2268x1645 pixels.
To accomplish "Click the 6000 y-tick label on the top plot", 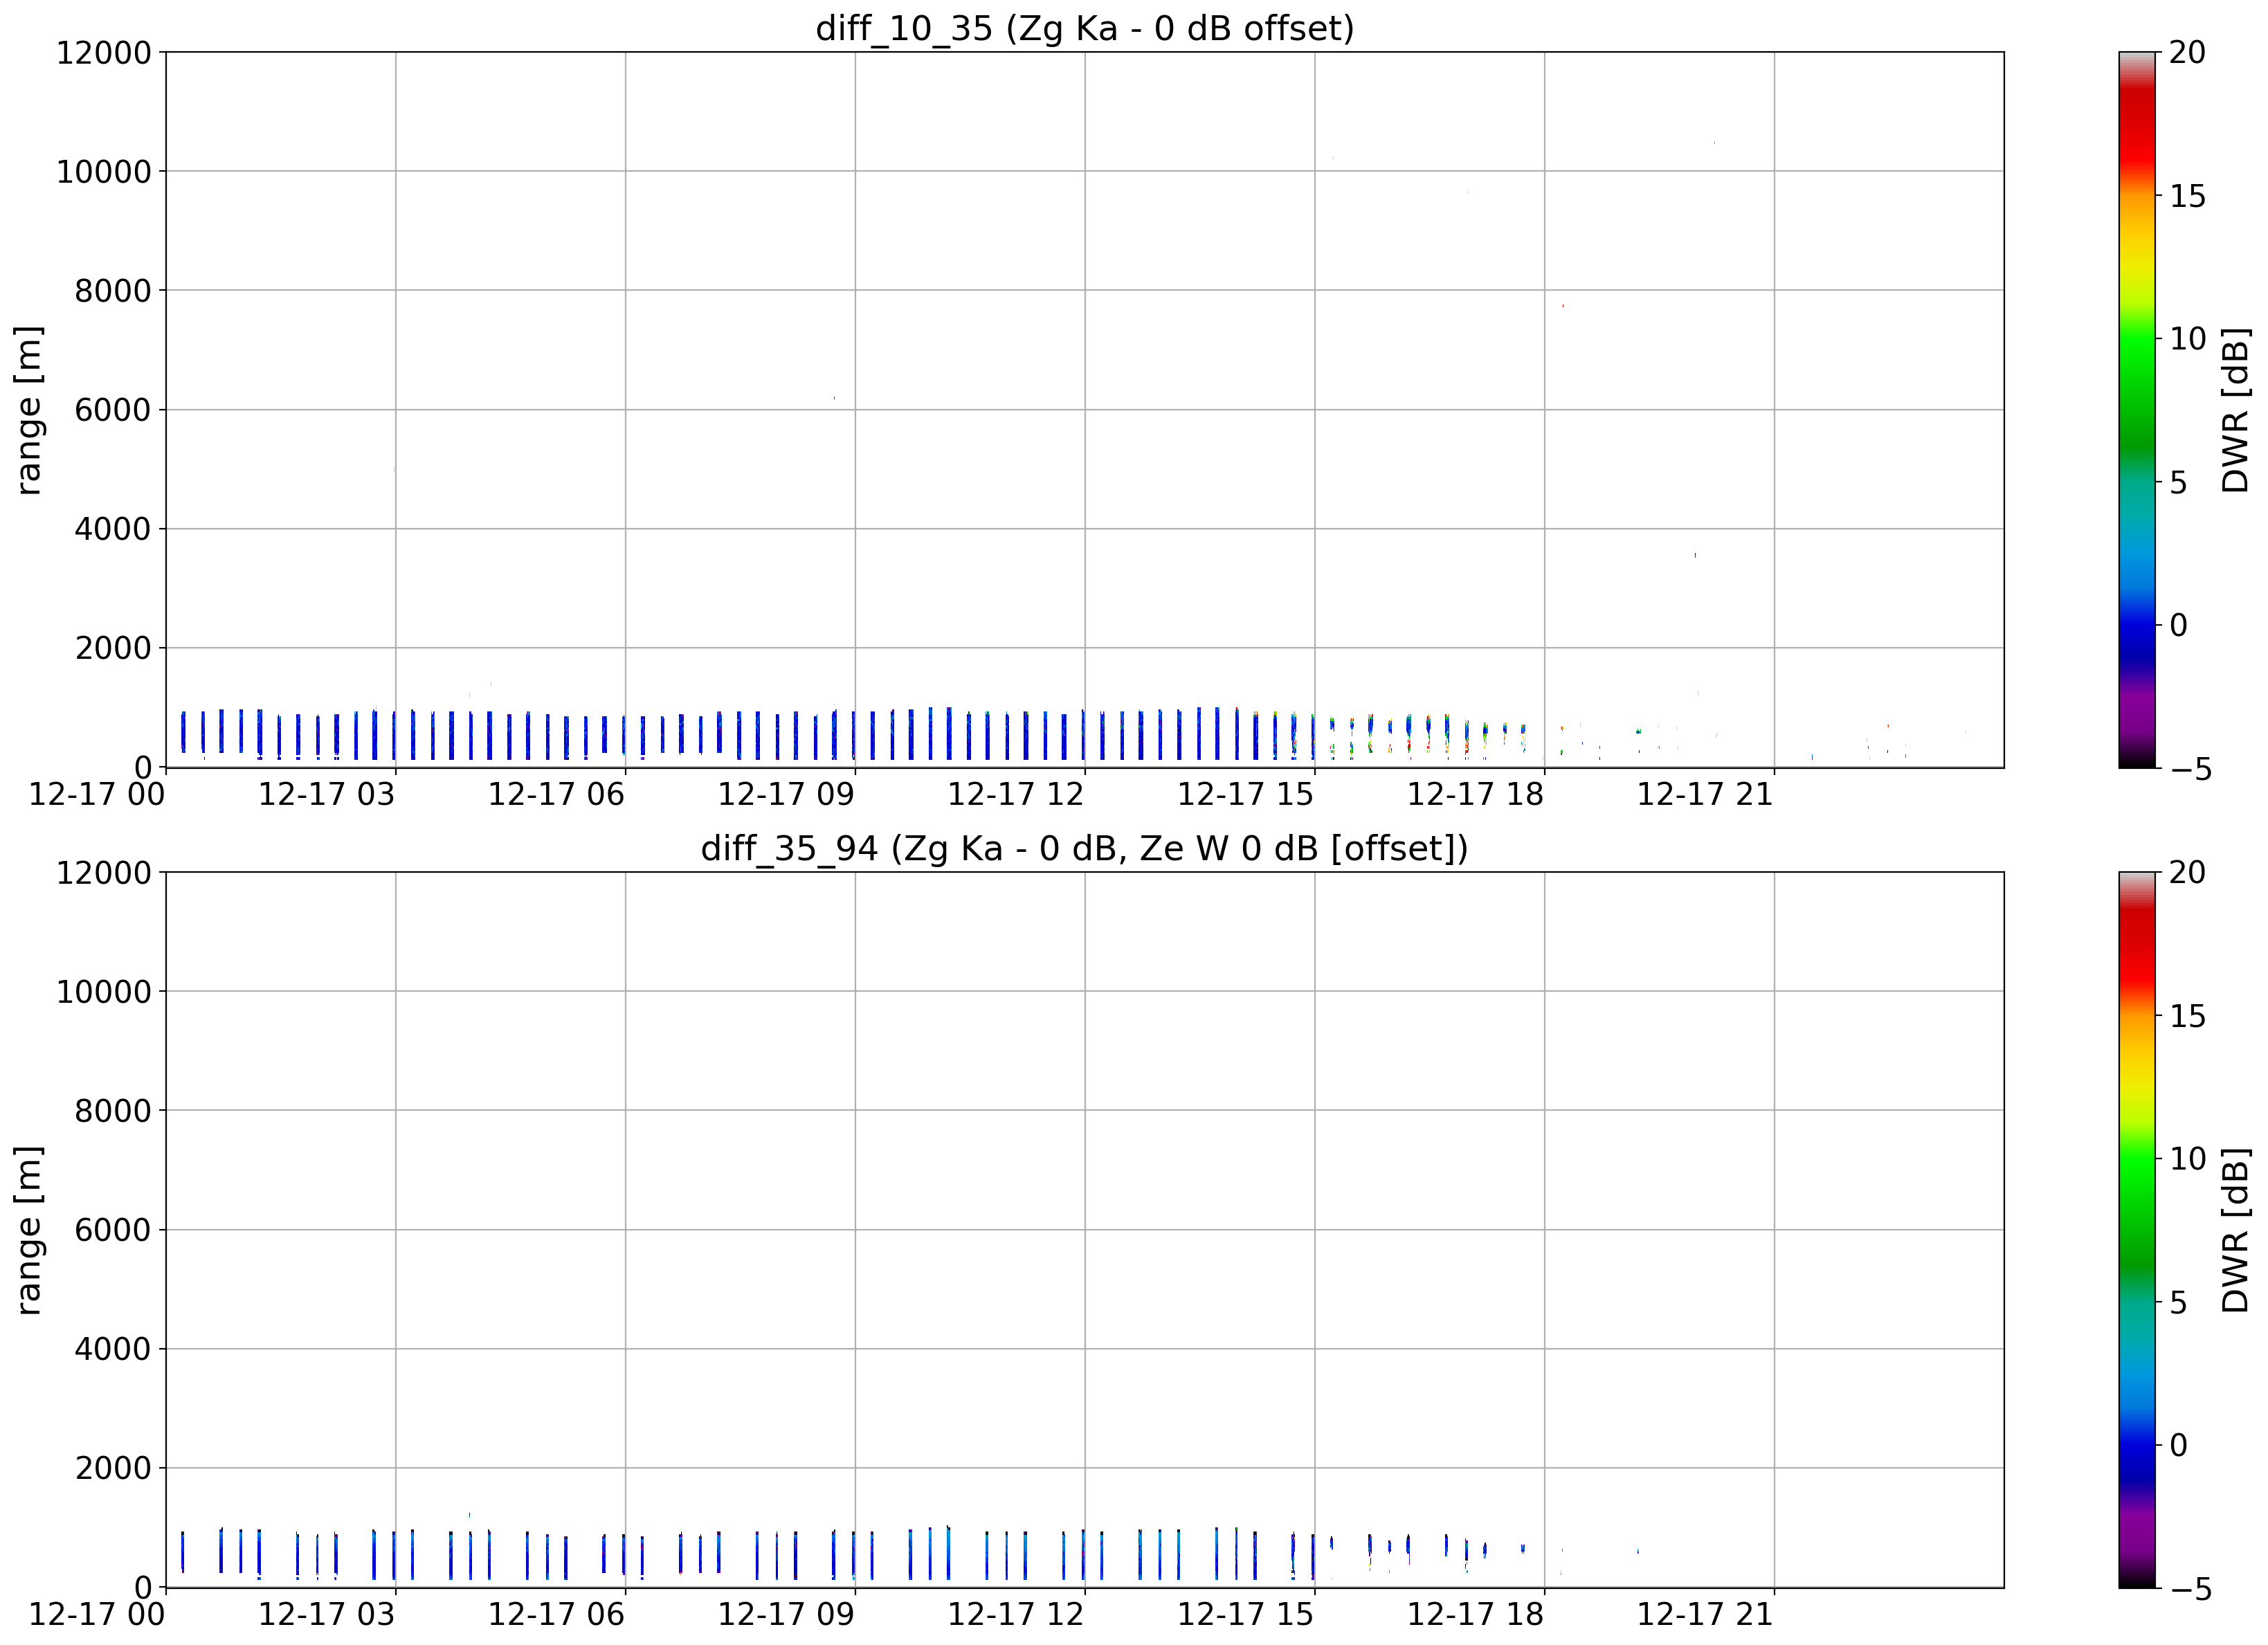I will point(113,410).
